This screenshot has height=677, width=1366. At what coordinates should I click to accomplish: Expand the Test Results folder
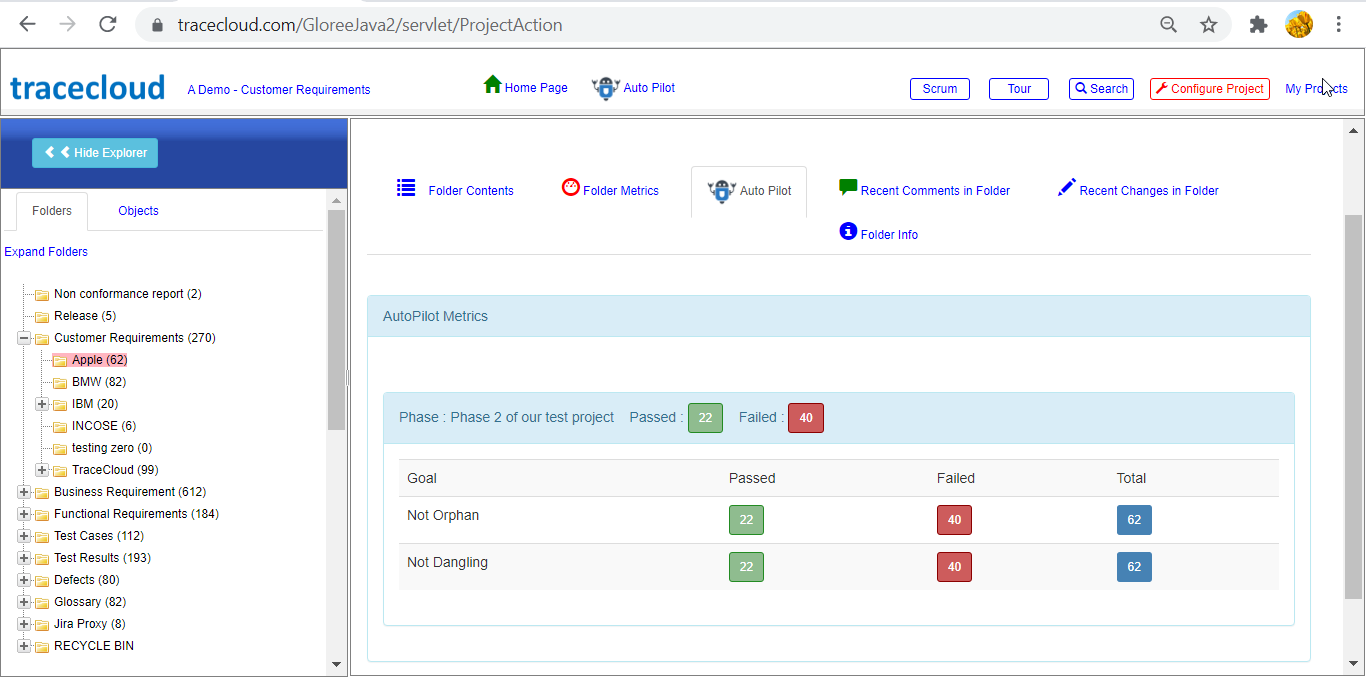point(24,558)
